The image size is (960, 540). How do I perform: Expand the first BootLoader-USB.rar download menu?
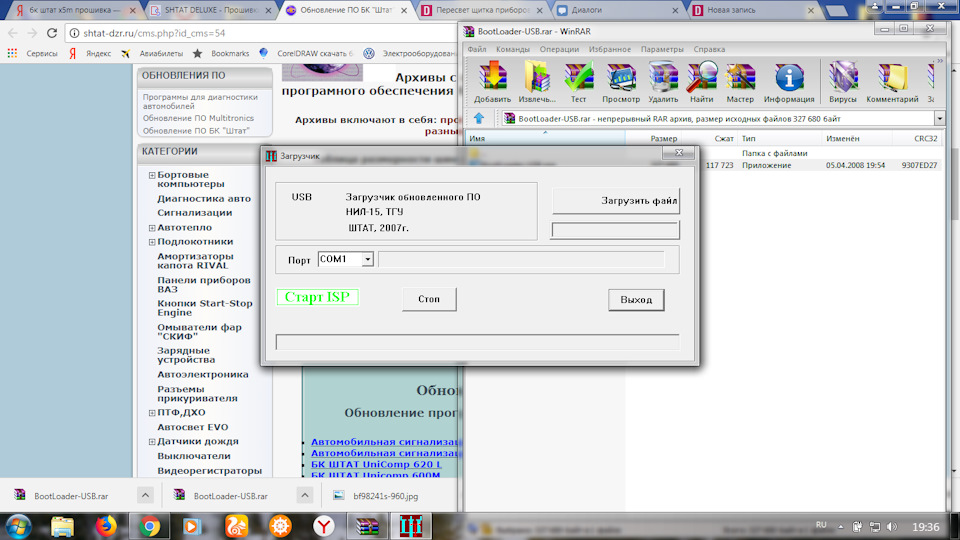[x=145, y=495]
